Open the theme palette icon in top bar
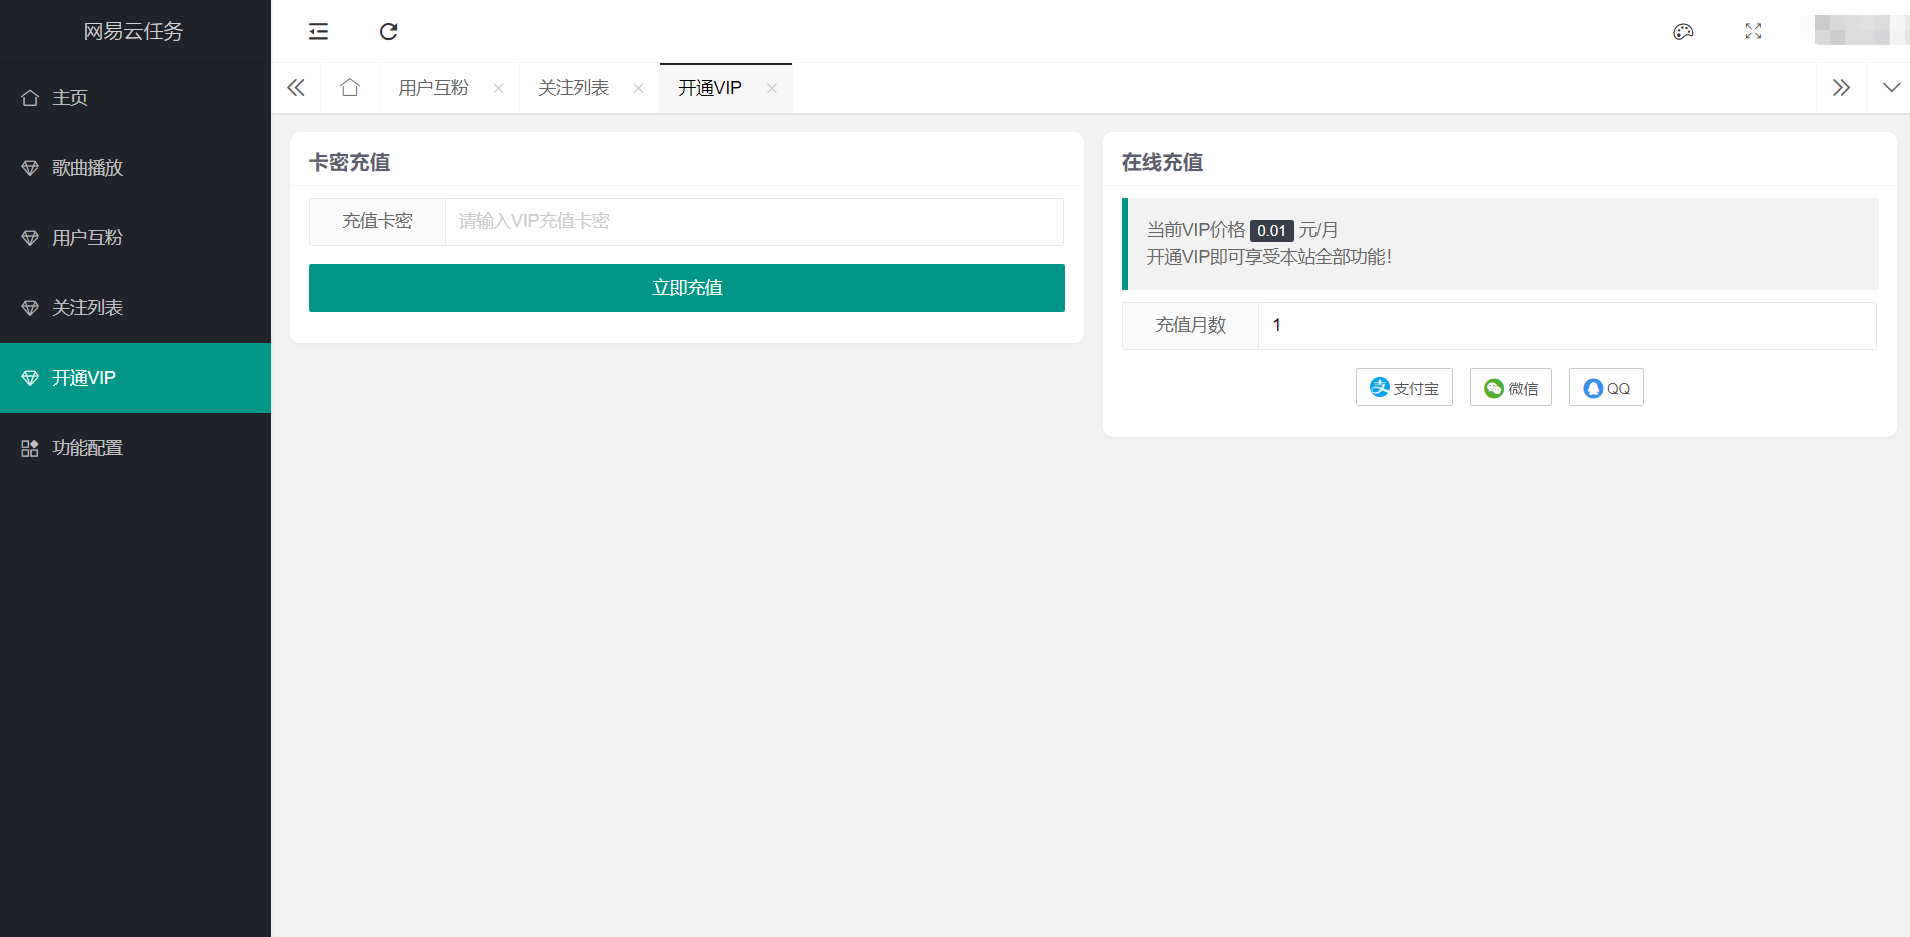The height and width of the screenshot is (937, 1910). coord(1684,31)
